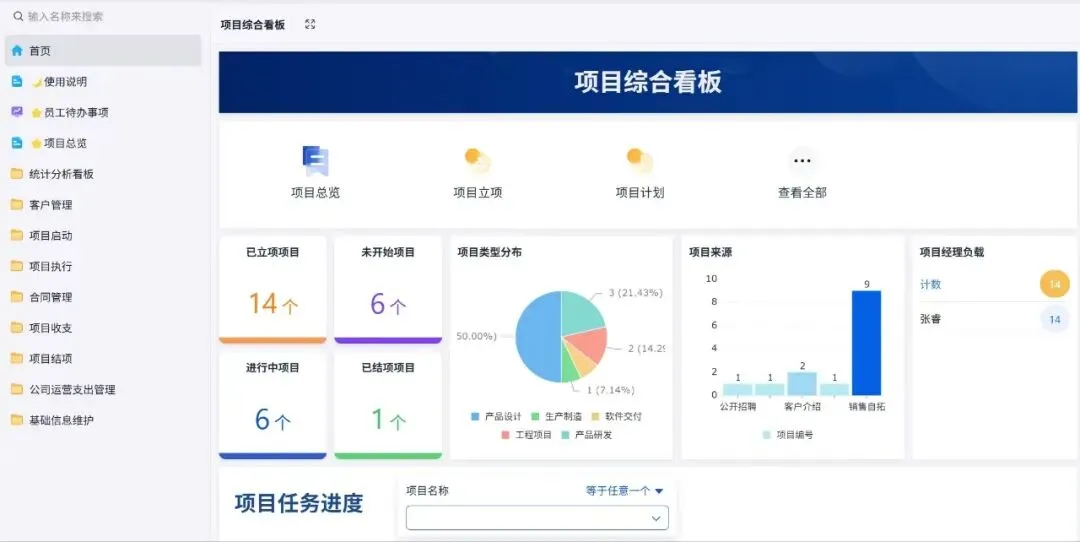Click the fullscreen expand icon
The height and width of the screenshot is (542, 1080).
[310, 24]
